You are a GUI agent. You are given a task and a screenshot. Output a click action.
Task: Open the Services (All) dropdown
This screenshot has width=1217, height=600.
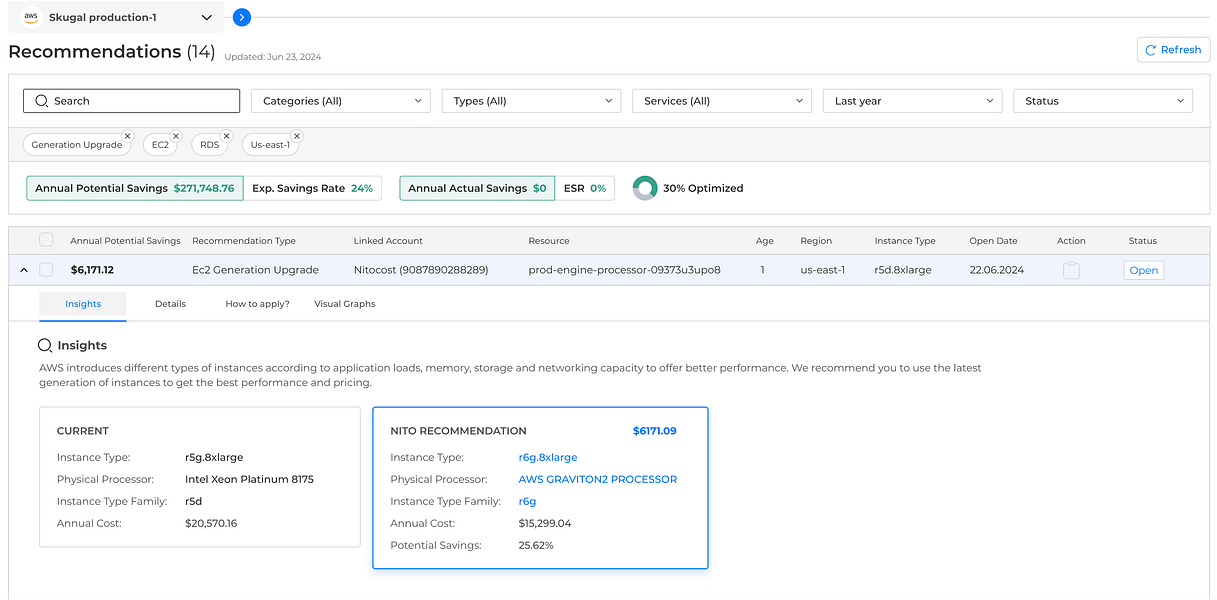point(721,101)
